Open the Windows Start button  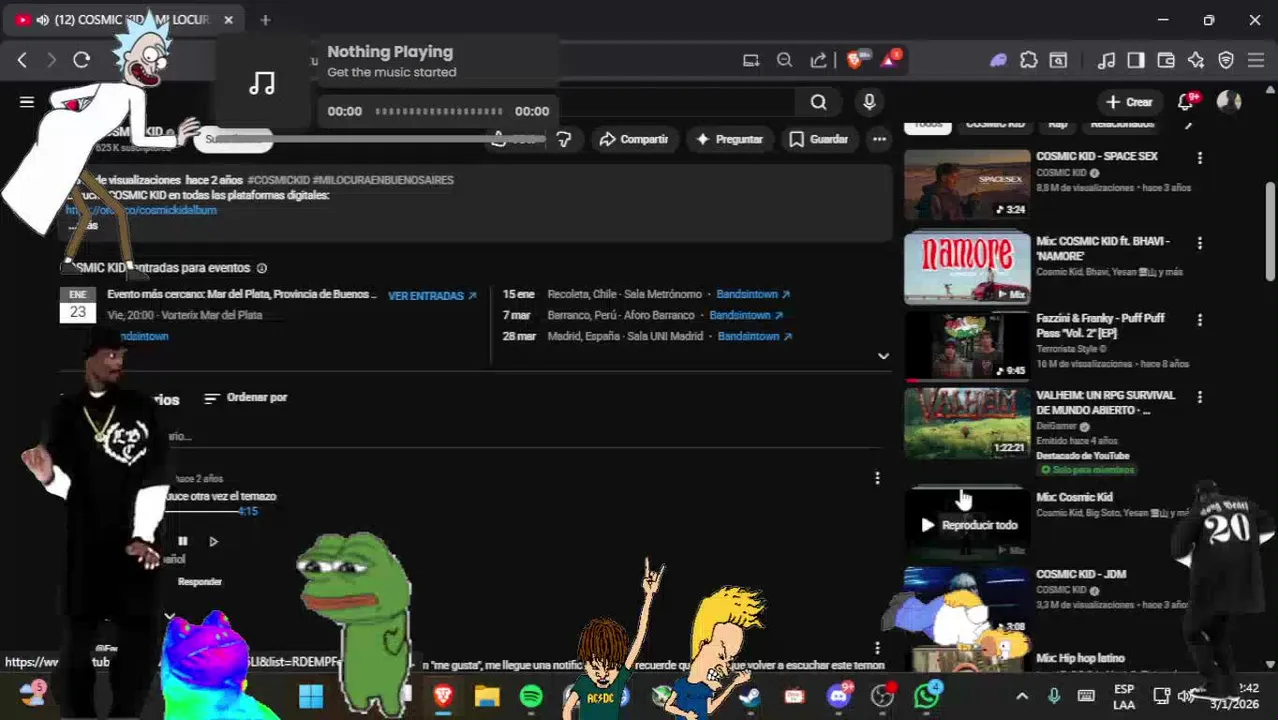click(311, 696)
